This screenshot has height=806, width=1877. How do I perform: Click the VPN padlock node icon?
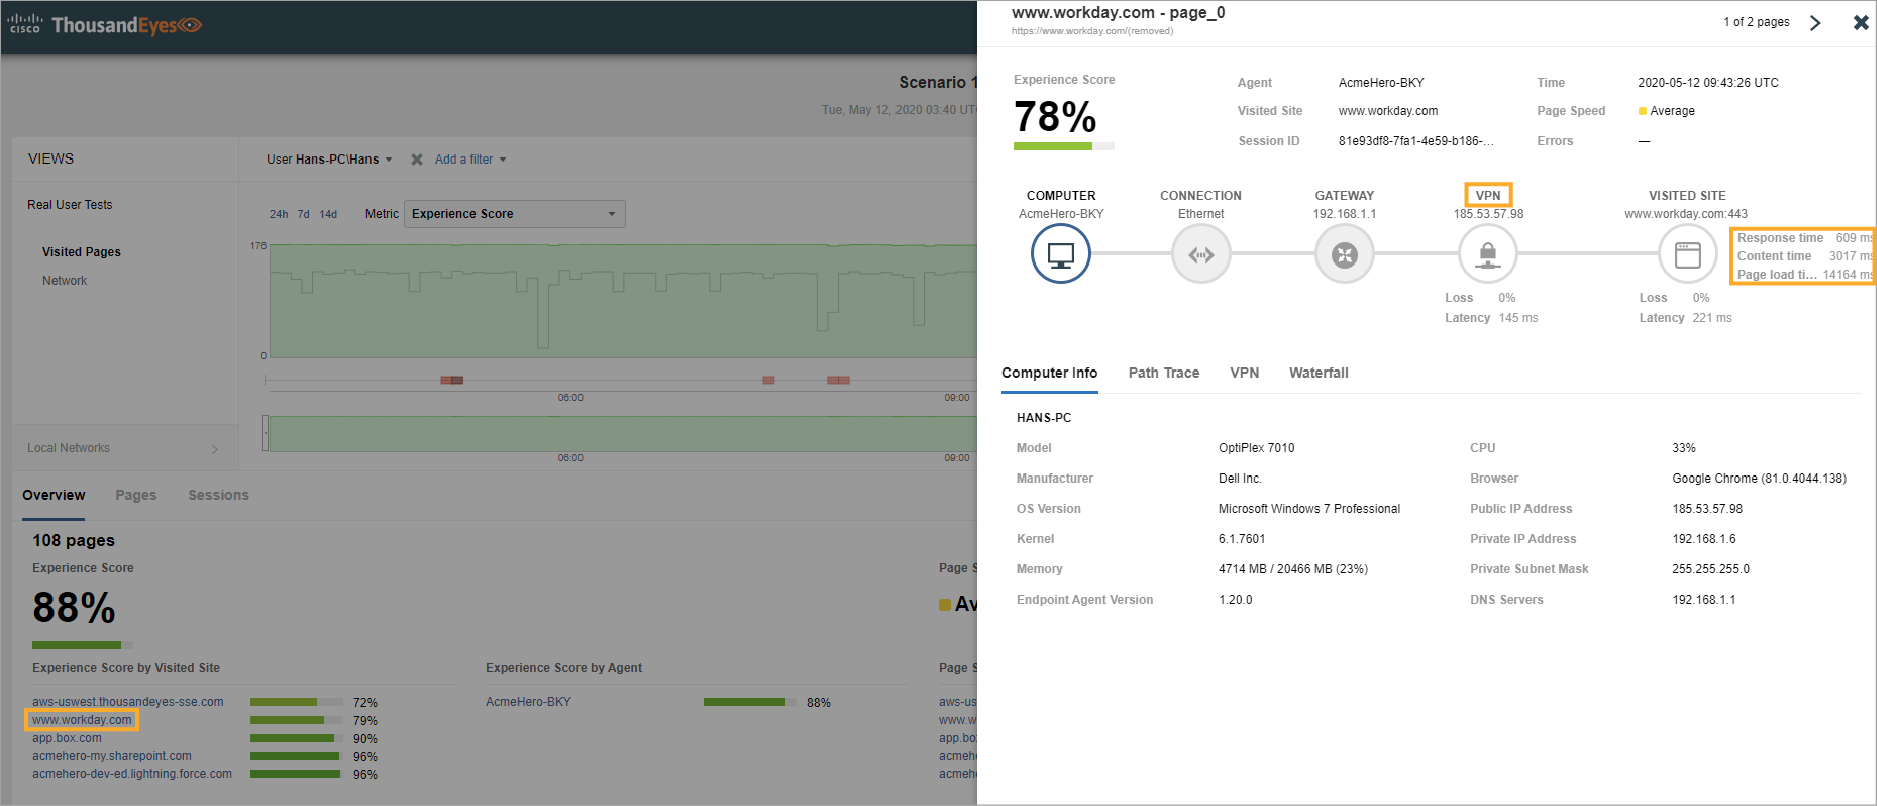point(1487,255)
